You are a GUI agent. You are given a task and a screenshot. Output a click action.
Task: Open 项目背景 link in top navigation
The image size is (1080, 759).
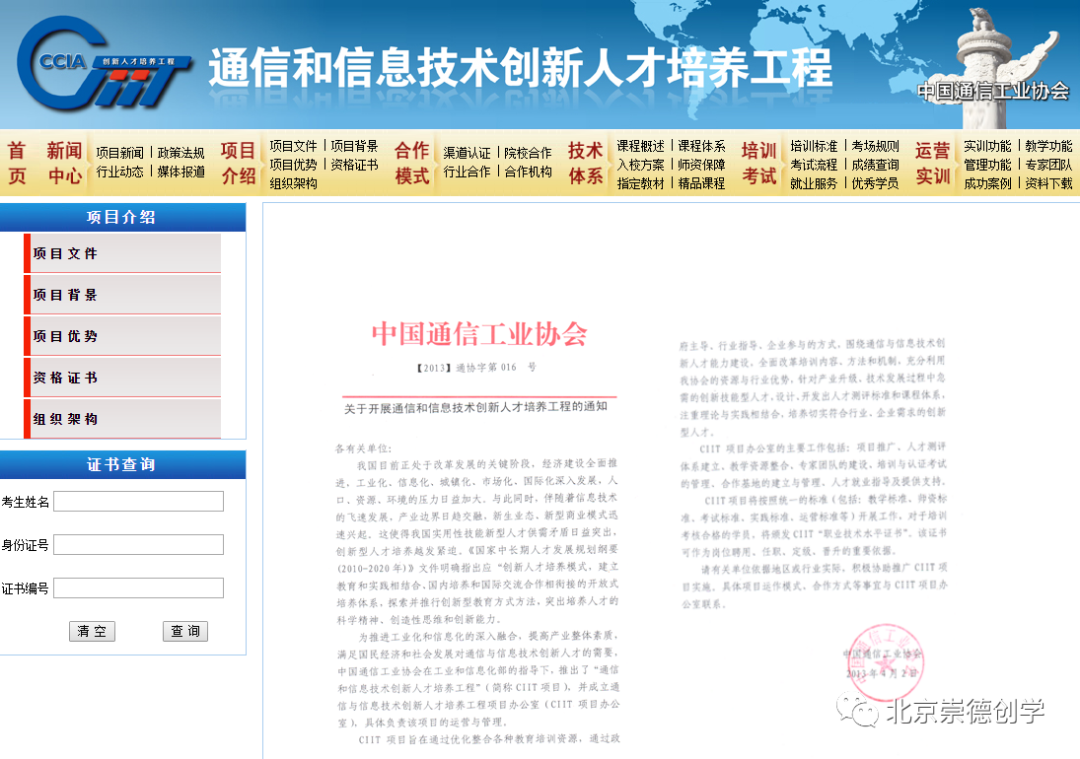pos(355,146)
